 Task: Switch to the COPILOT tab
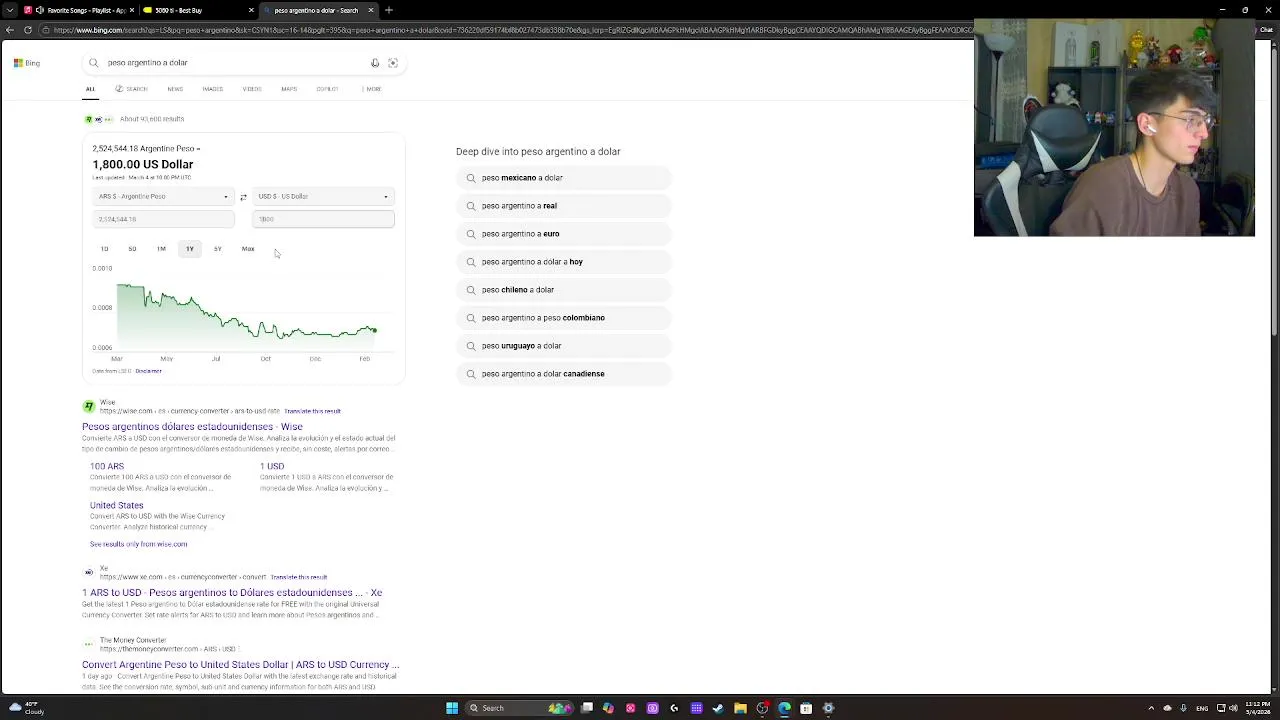coord(327,89)
